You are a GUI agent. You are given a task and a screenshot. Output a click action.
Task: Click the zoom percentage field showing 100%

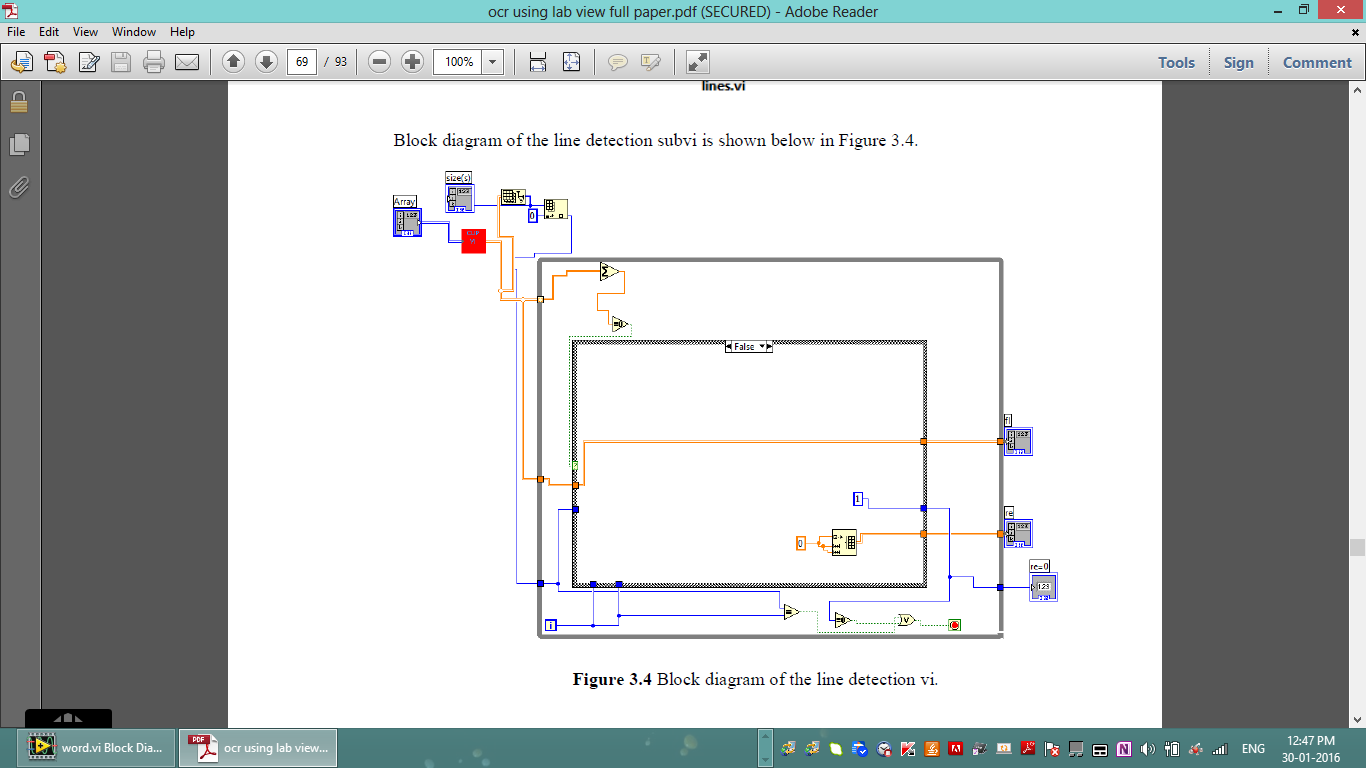click(458, 62)
